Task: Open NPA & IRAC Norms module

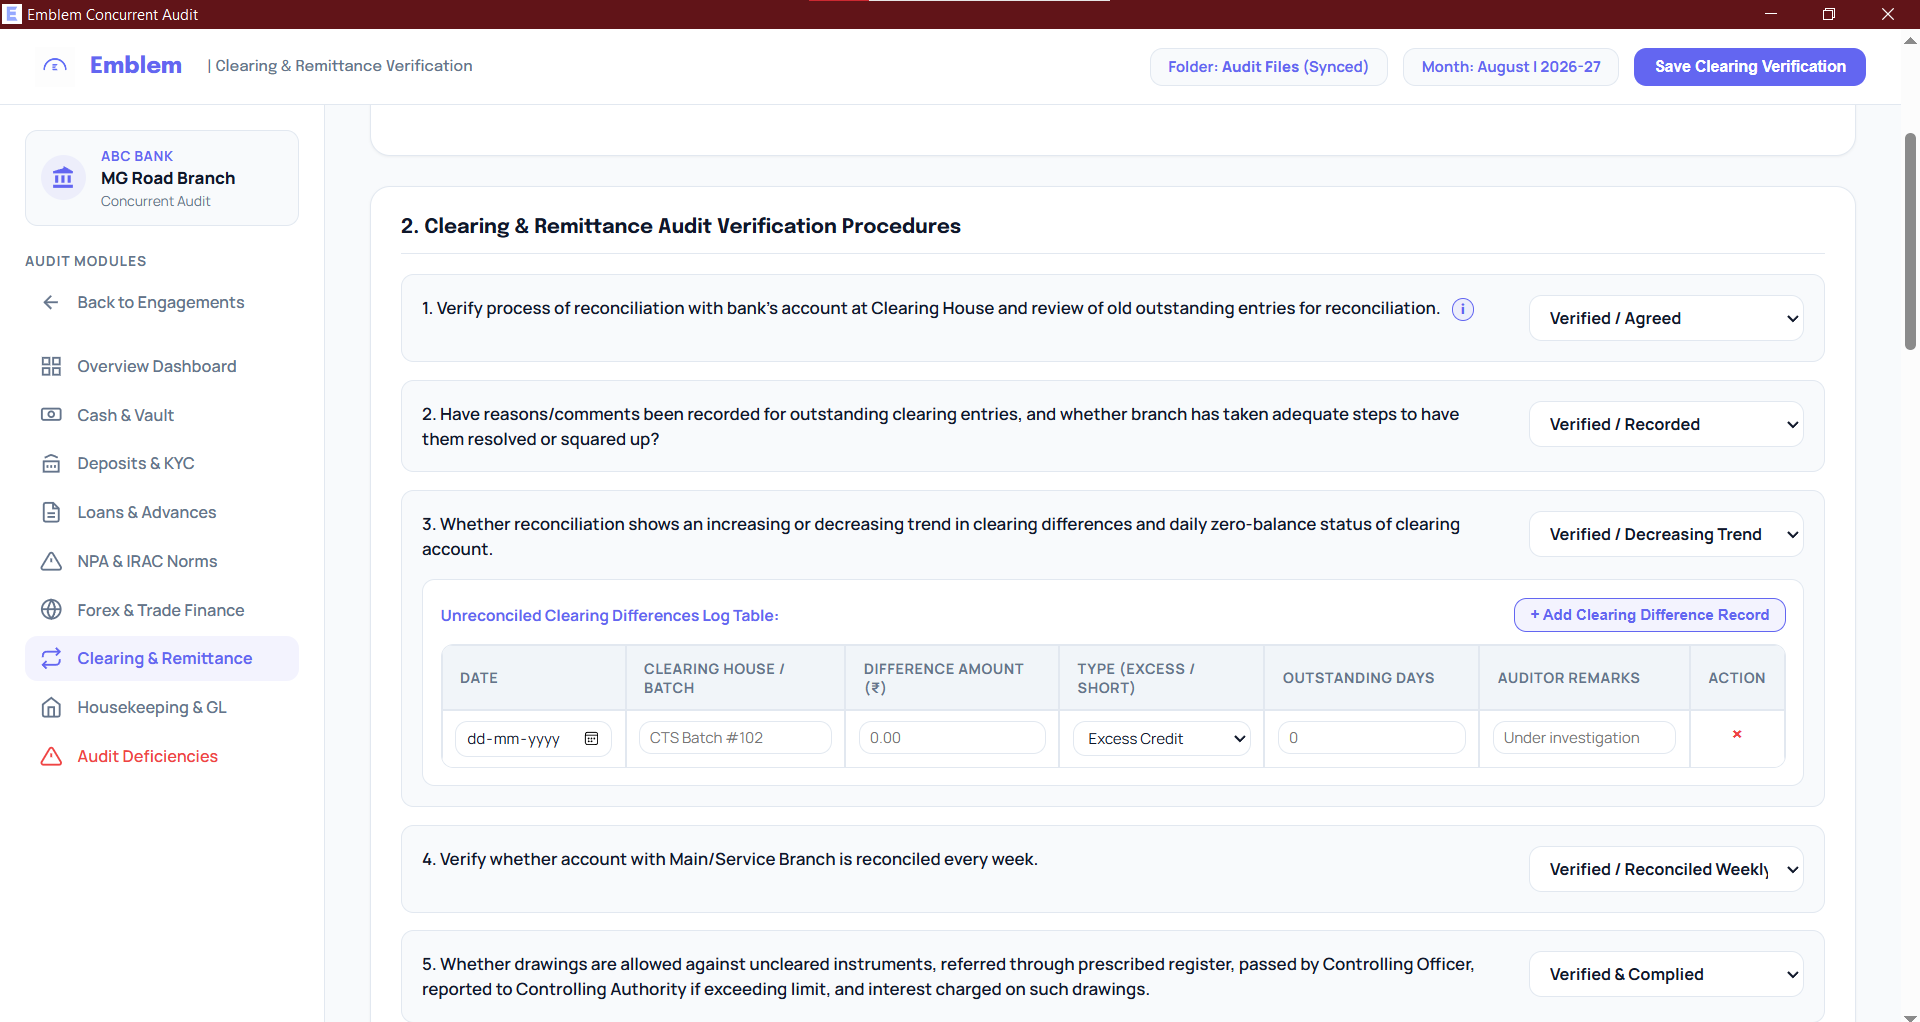Action: click(162, 561)
